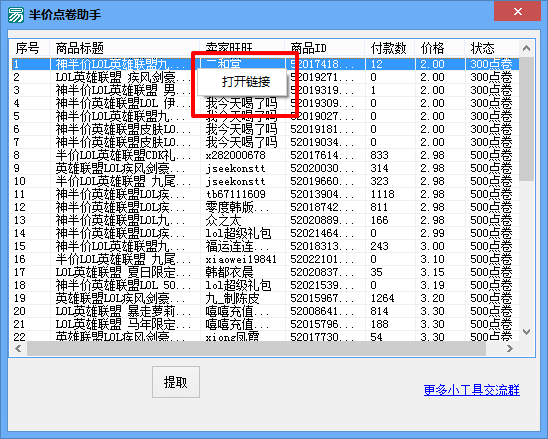Click payment count 1264 in row 19
The image size is (548, 439).
(382, 298)
